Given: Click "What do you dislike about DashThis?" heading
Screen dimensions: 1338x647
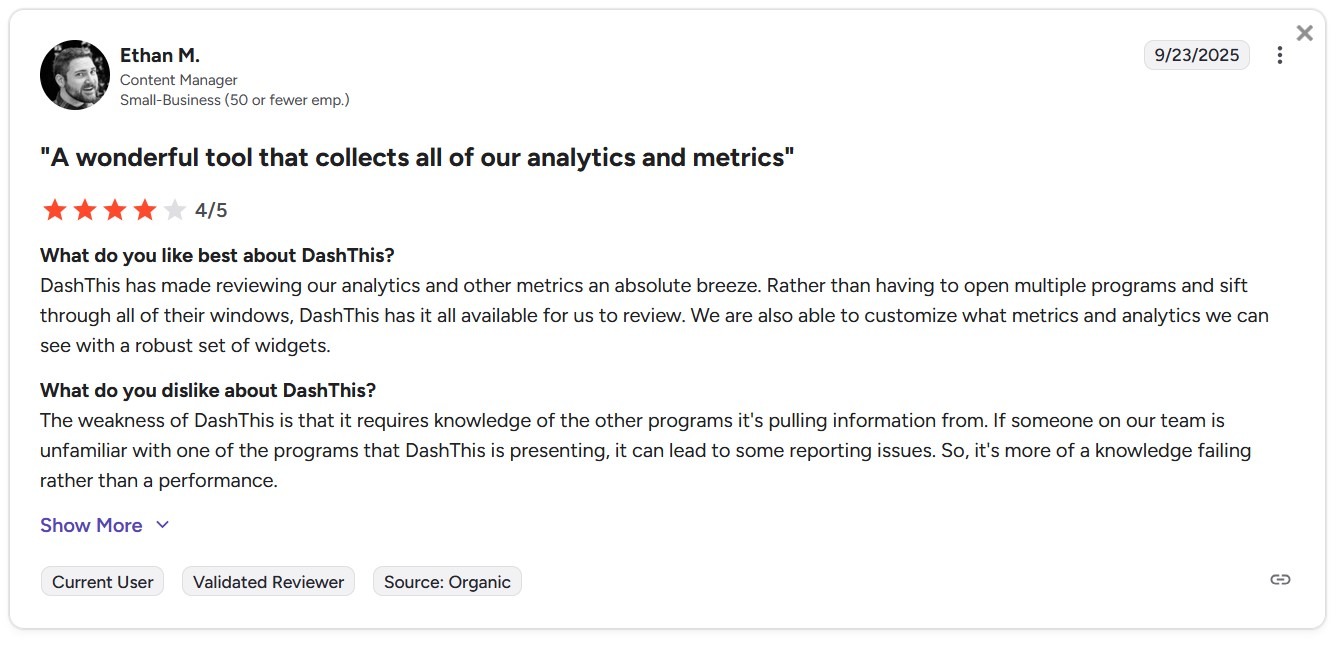Looking at the screenshot, I should coord(208,390).
